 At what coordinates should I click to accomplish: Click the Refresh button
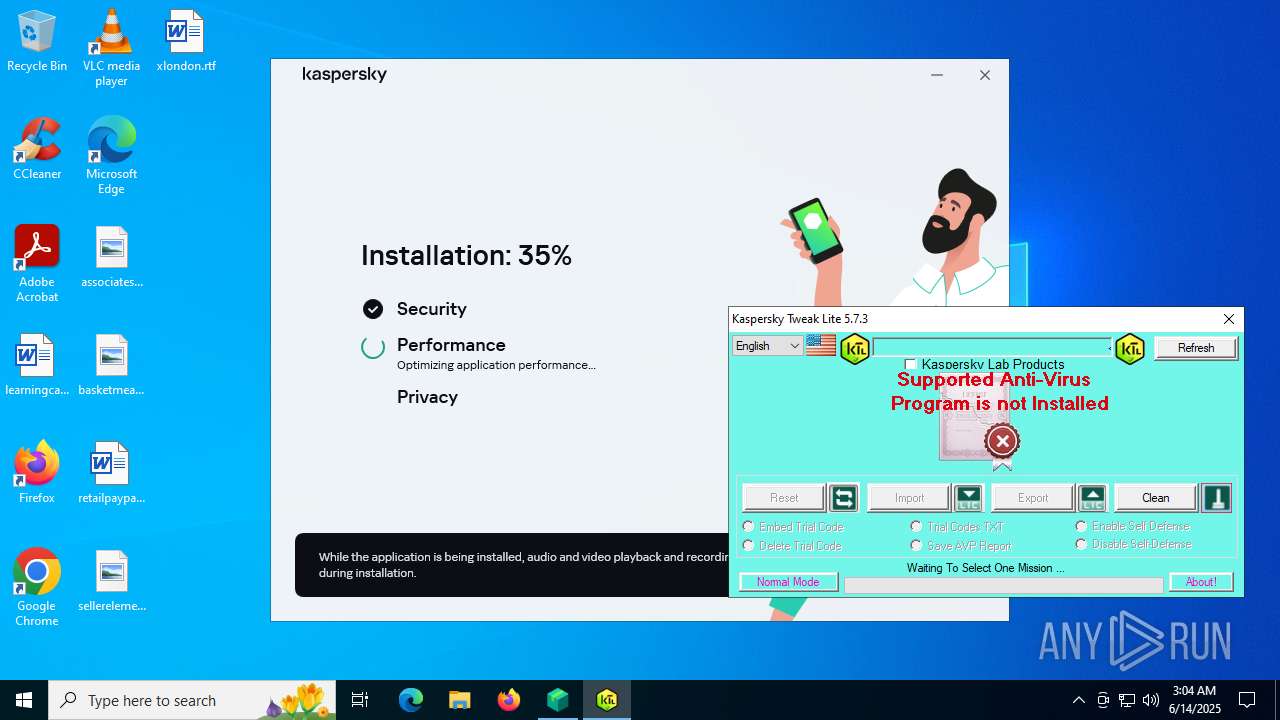[1196, 348]
